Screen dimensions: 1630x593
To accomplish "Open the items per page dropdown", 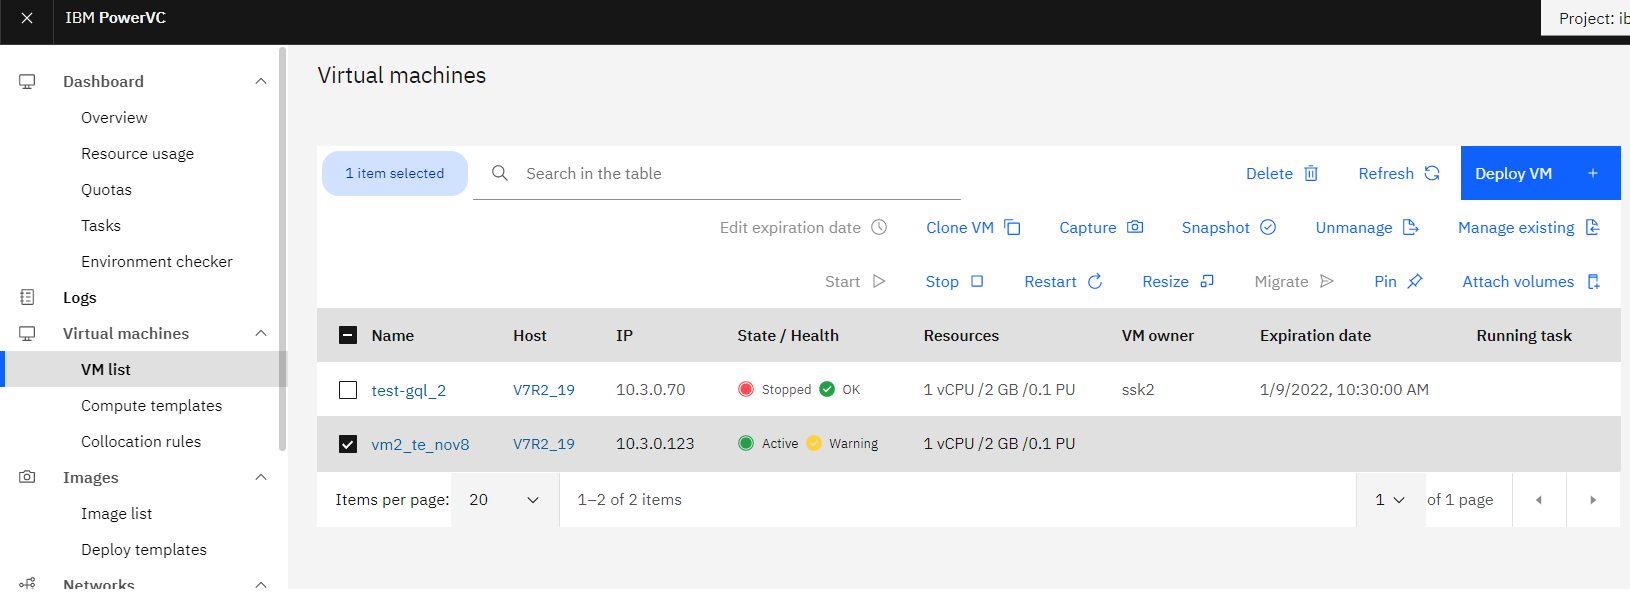I will point(505,500).
